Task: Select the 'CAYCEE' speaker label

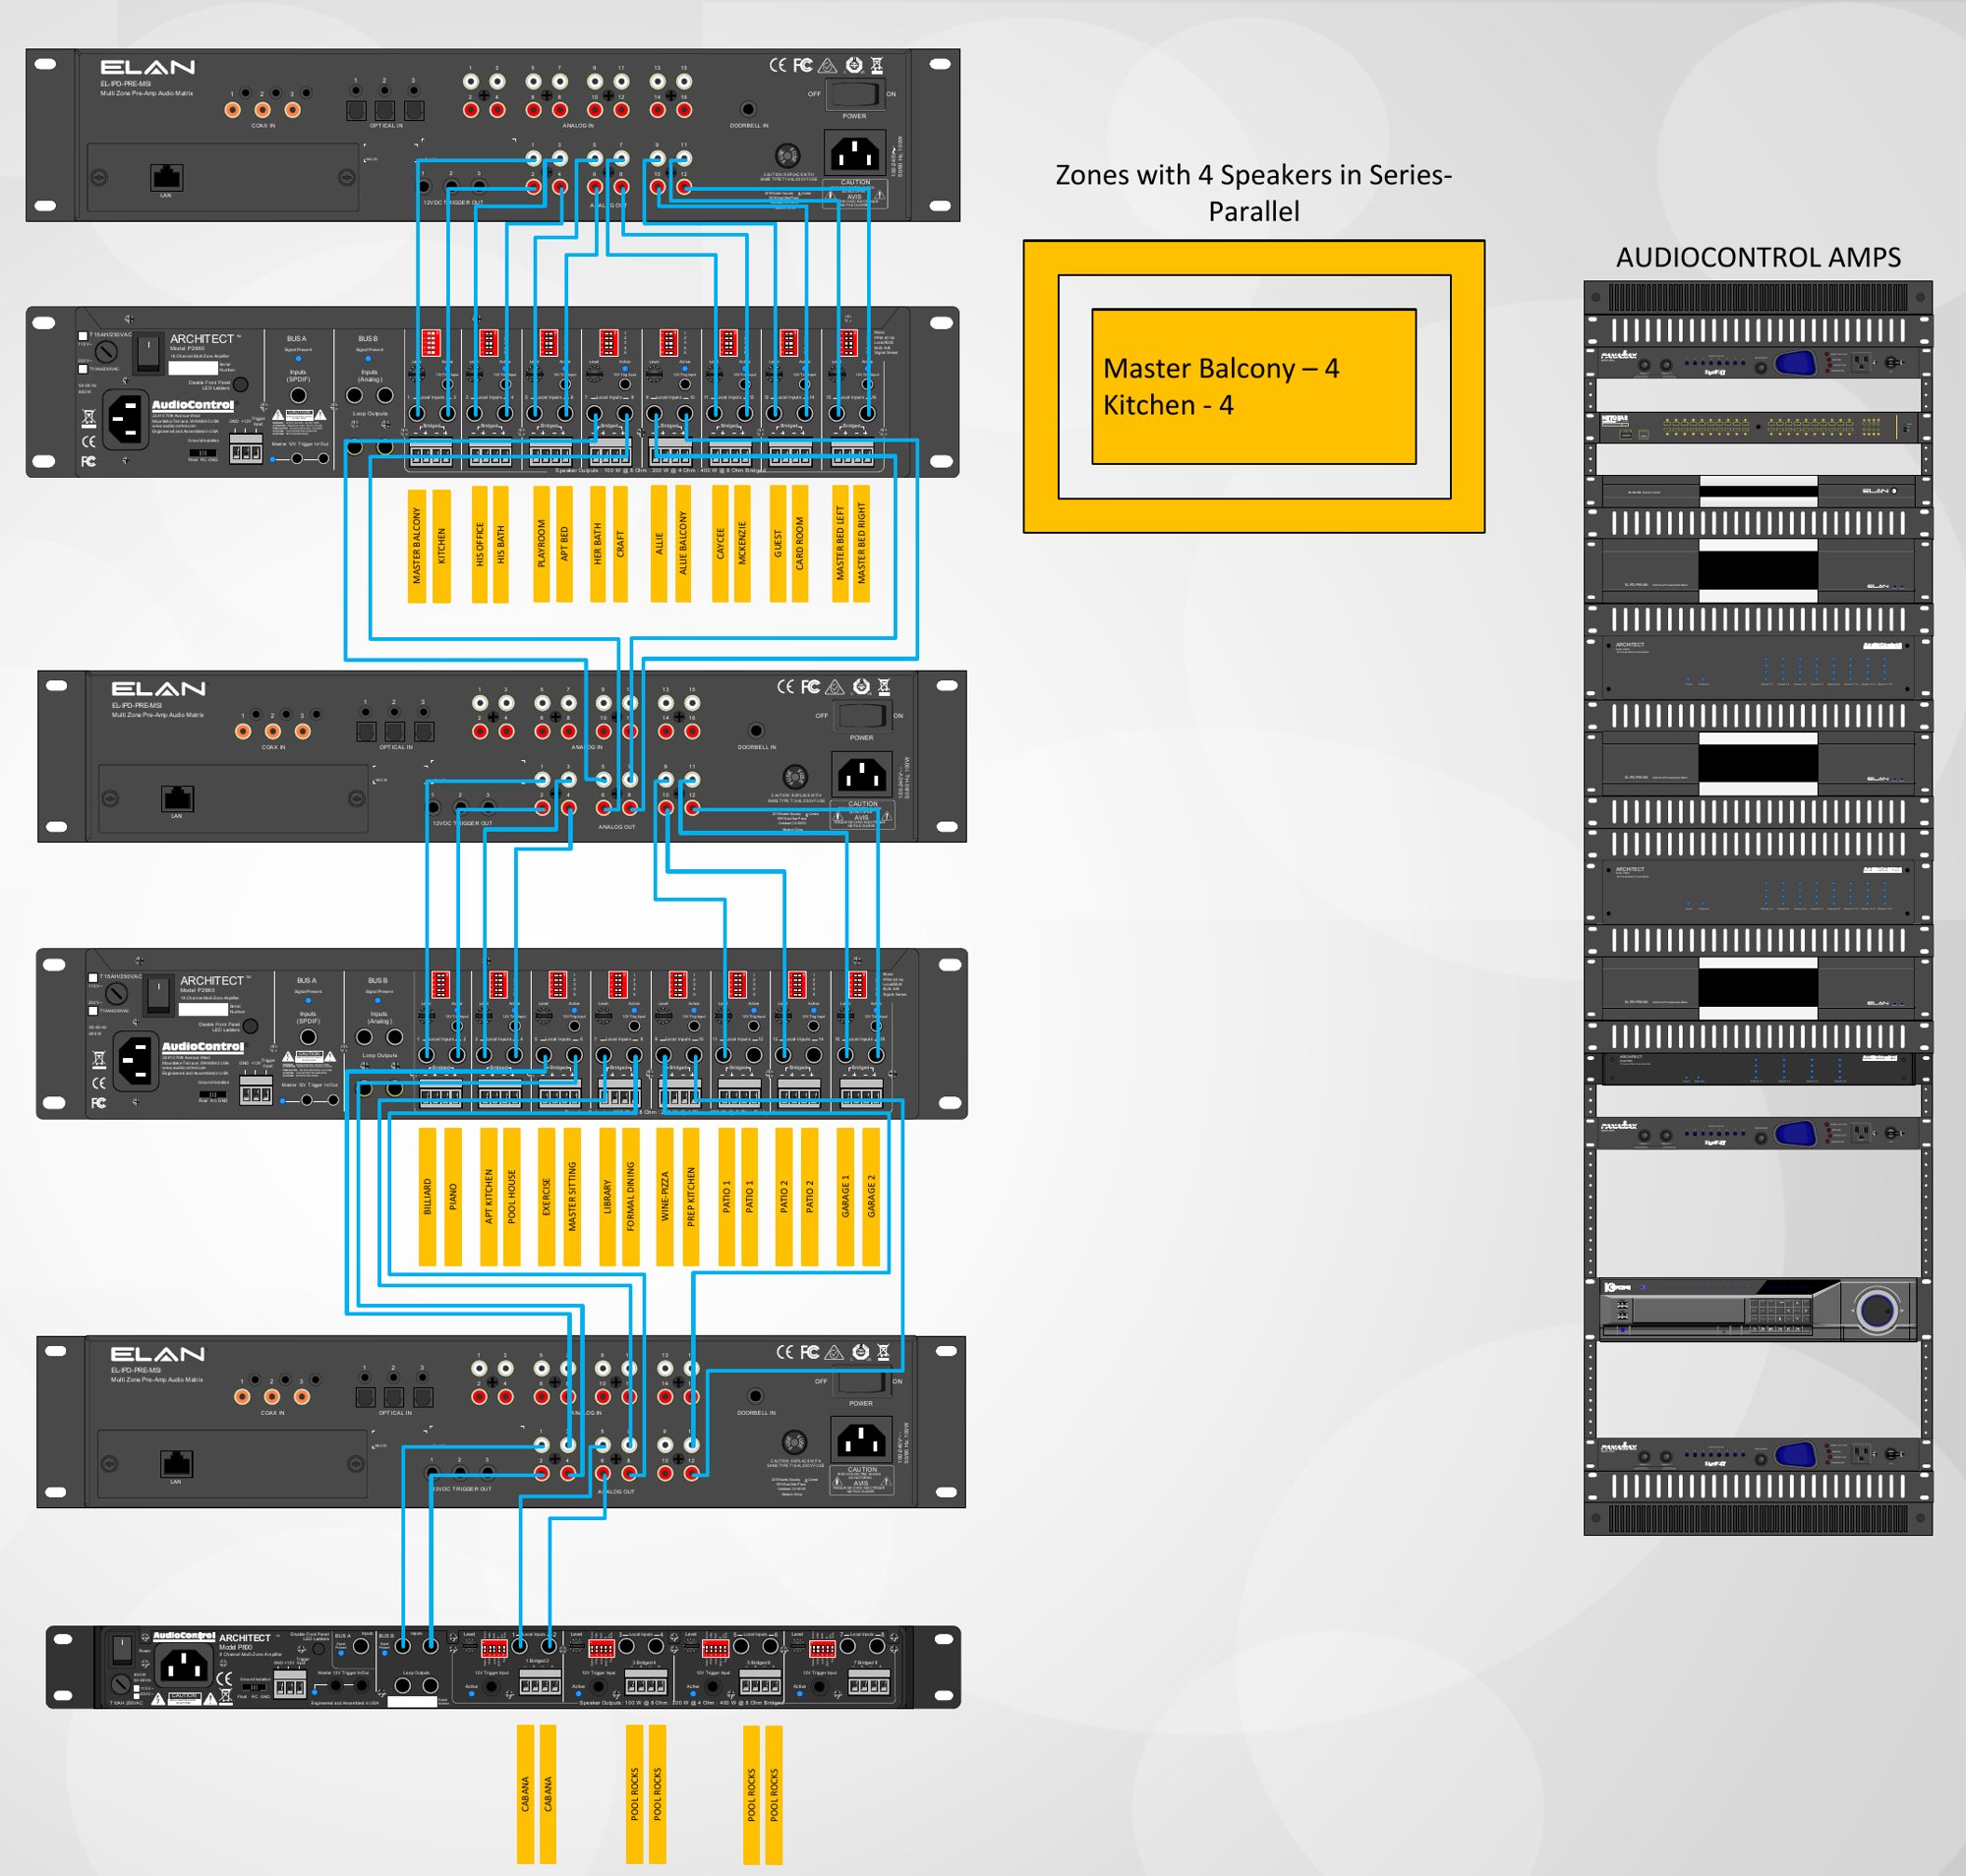Action: [720, 544]
